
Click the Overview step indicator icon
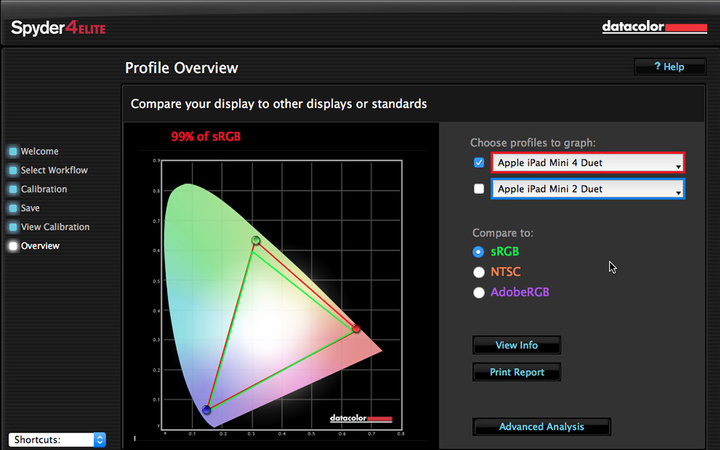point(13,246)
